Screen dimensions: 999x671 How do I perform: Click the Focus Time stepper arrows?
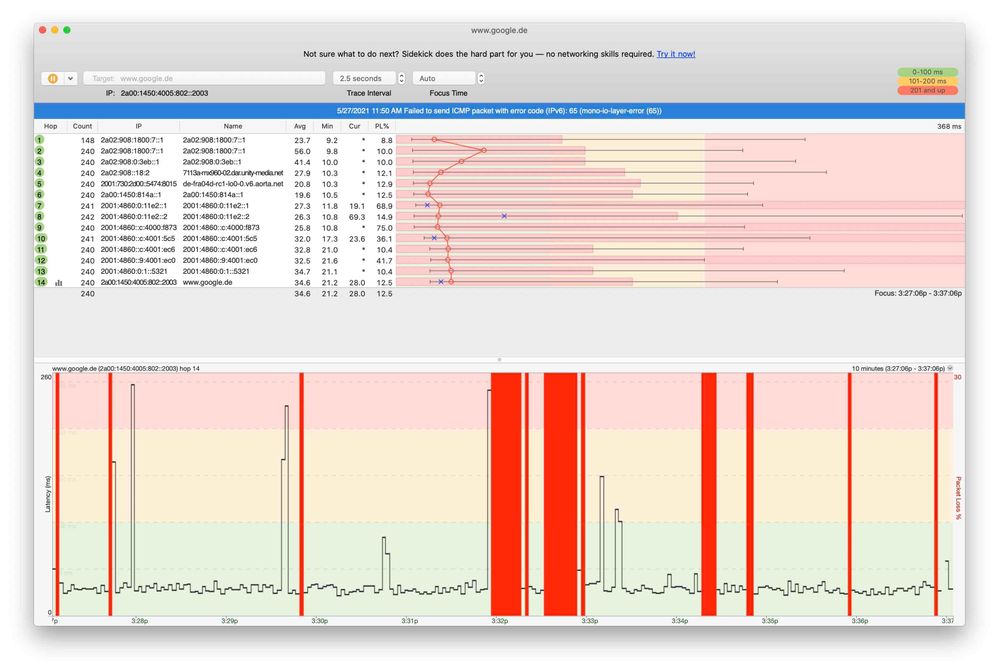[x=481, y=78]
